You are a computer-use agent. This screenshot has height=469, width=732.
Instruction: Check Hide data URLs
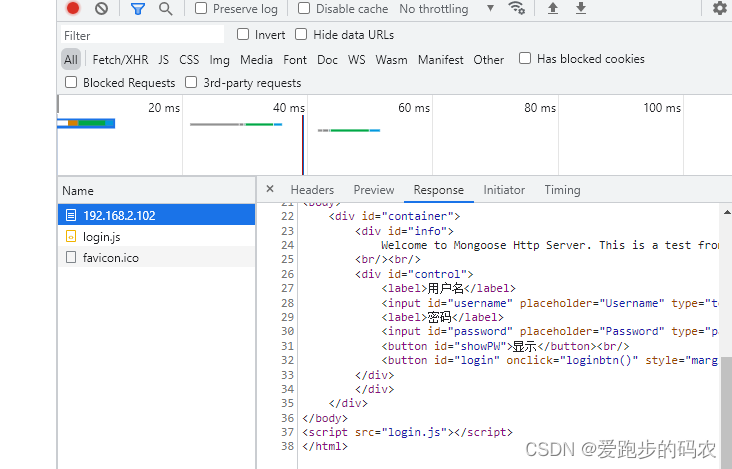301,34
